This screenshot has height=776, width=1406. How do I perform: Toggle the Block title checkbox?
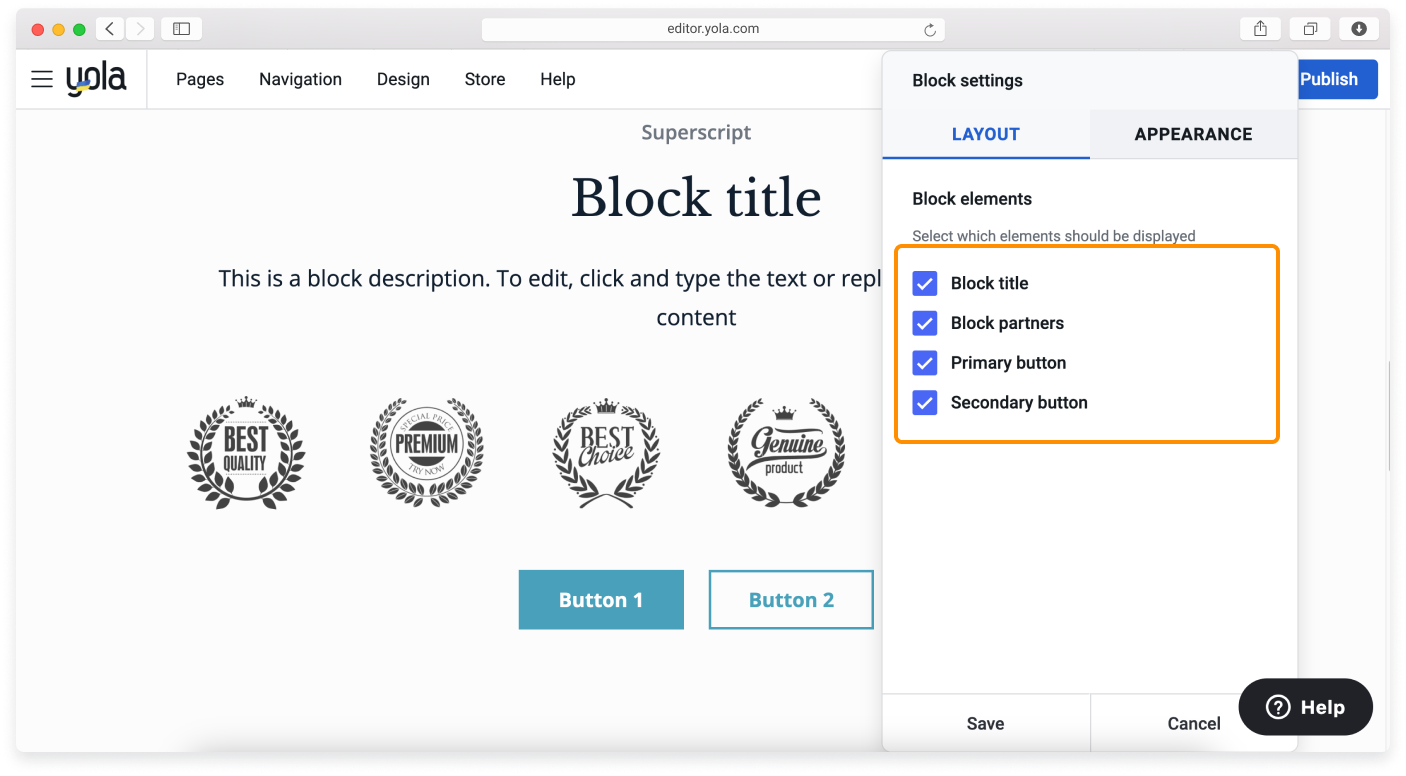coord(924,283)
